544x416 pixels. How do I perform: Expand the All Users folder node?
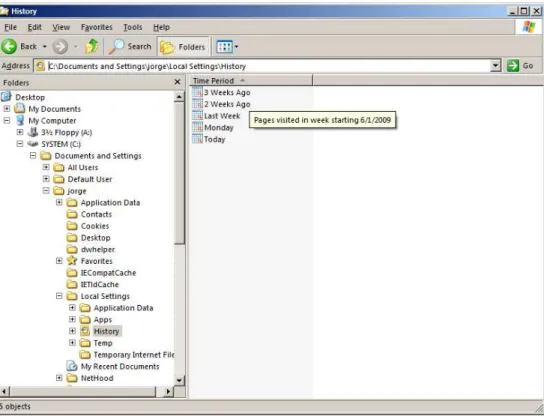tap(46, 167)
